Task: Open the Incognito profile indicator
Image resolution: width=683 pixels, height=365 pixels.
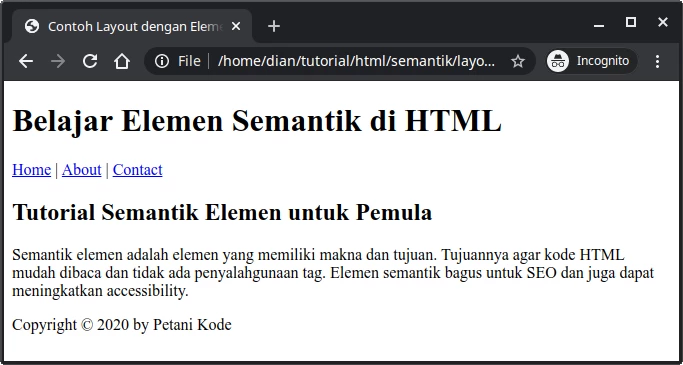Action: 592,61
